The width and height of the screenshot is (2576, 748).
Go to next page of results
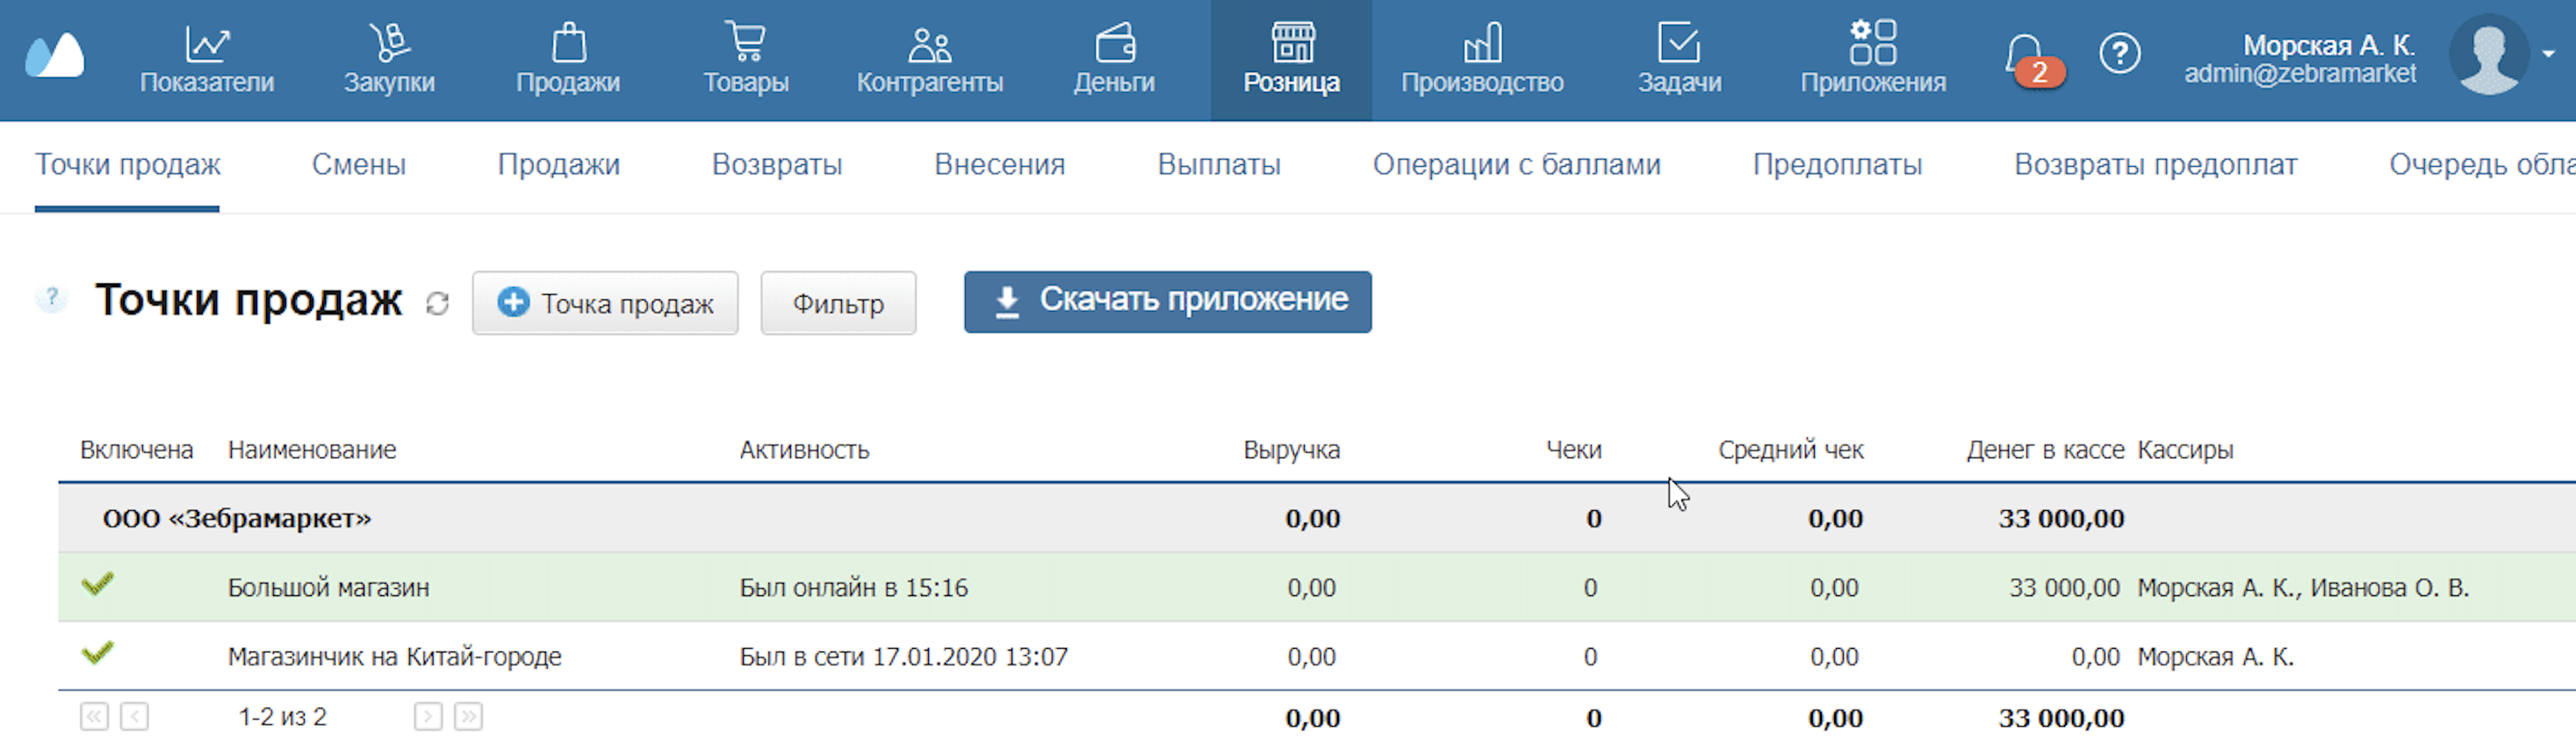[428, 717]
